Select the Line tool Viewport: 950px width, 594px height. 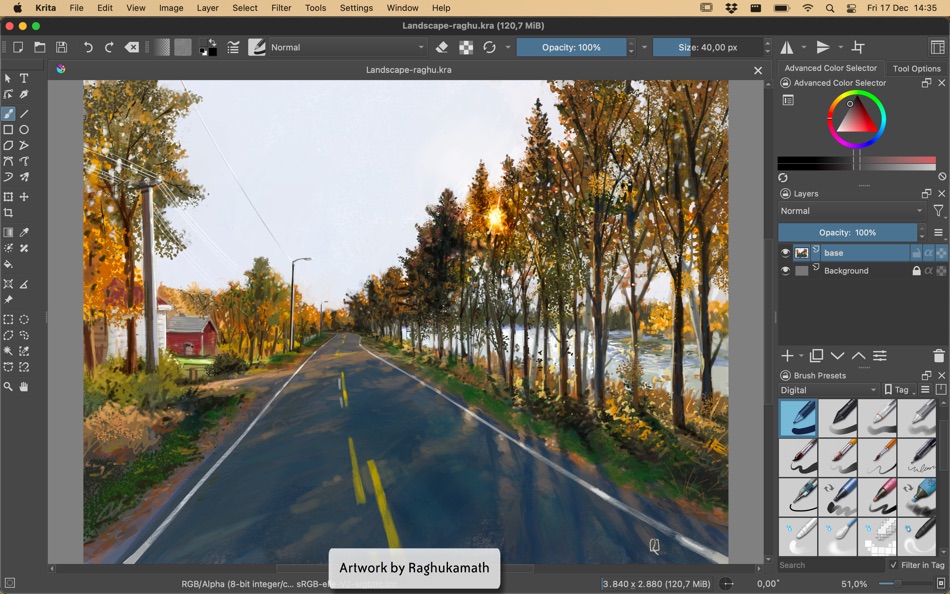pyautogui.click(x=24, y=113)
